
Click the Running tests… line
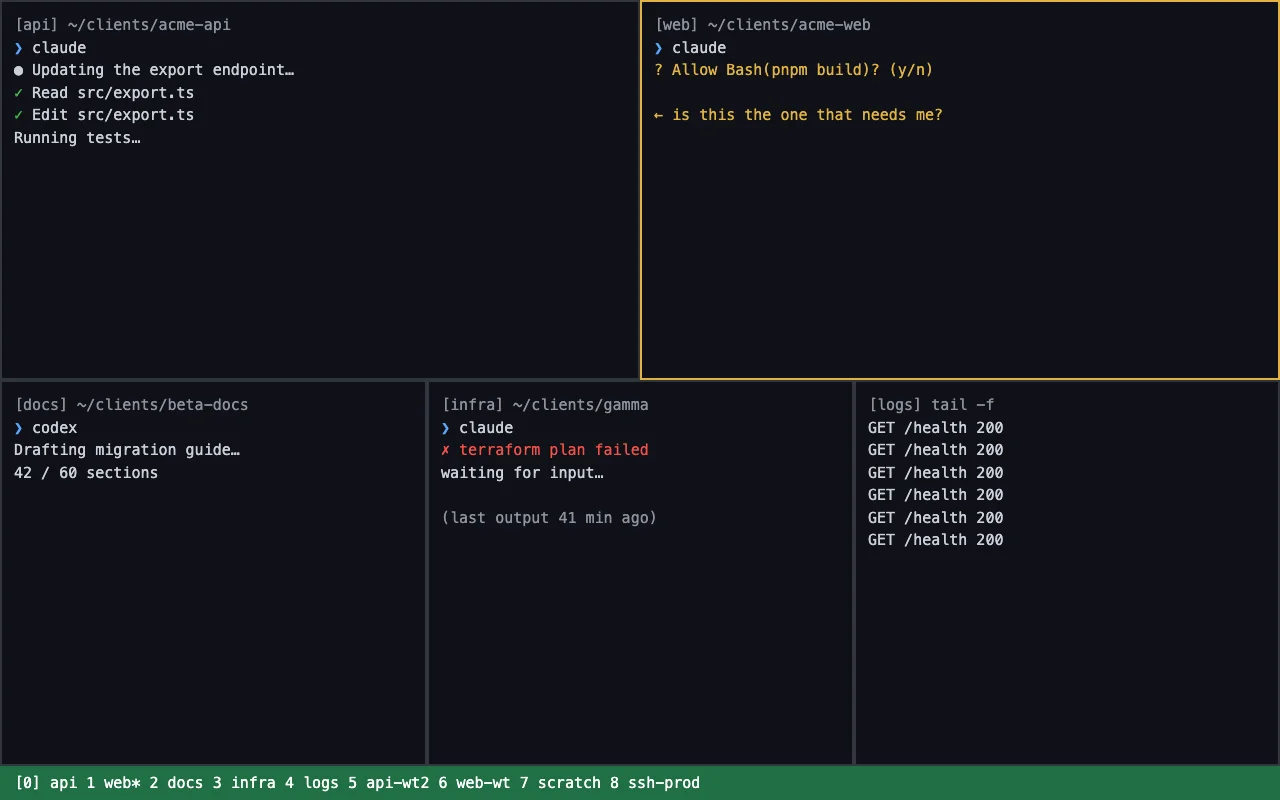77,138
